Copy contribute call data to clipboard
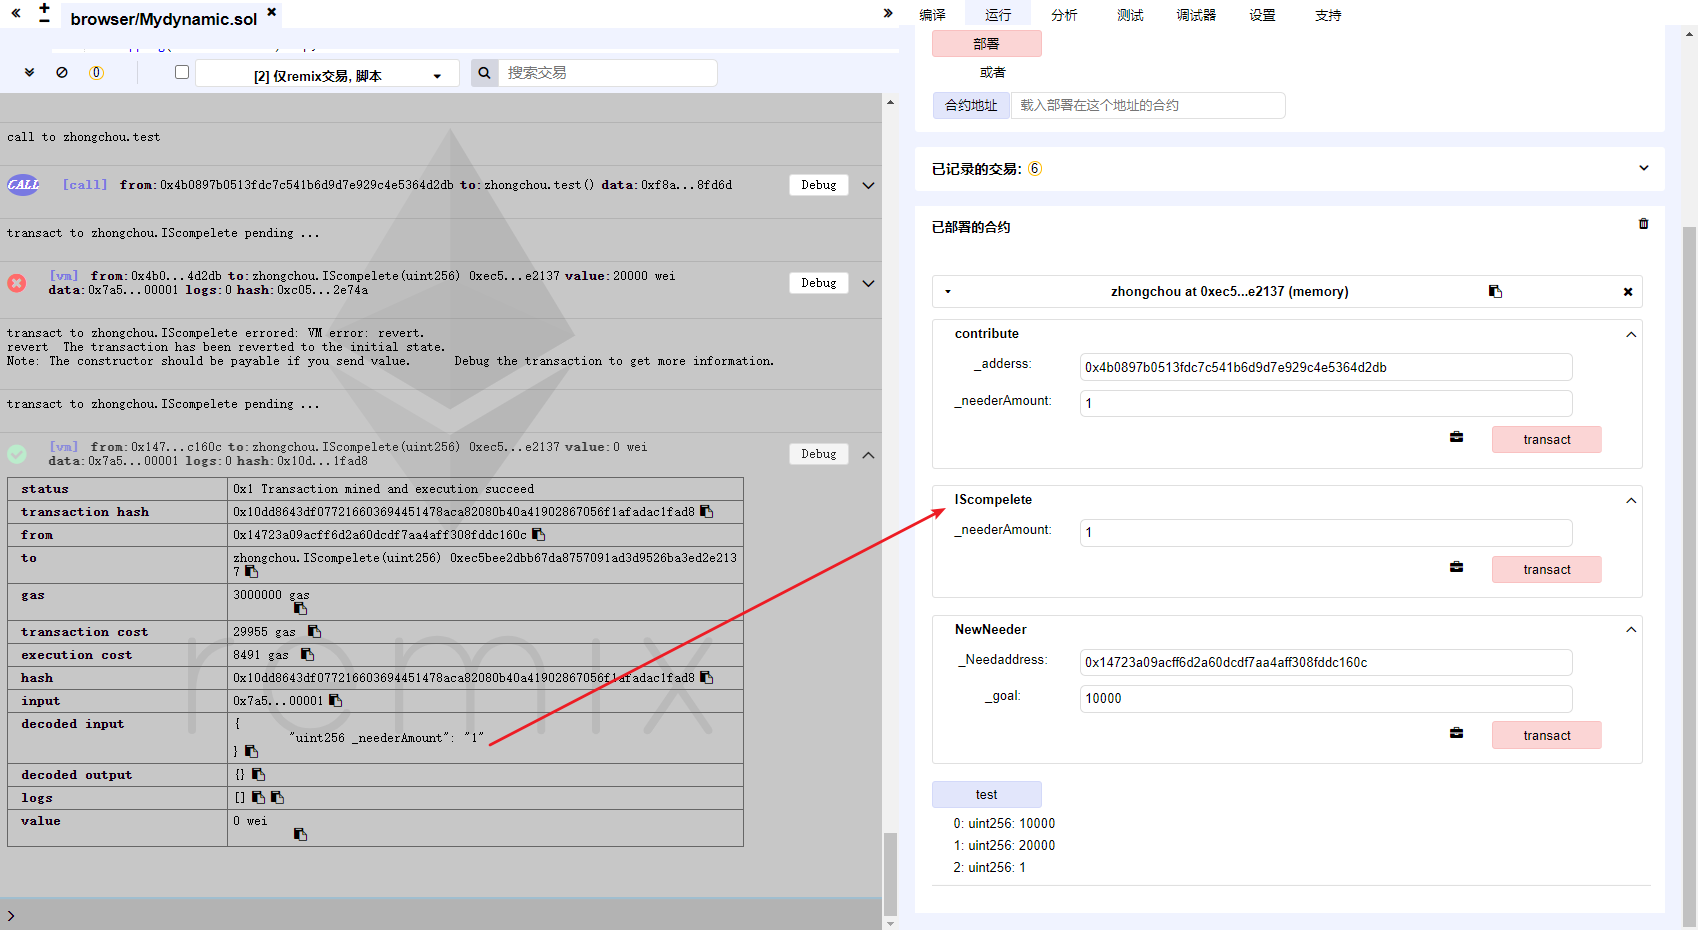The image size is (1698, 930). tap(1456, 437)
